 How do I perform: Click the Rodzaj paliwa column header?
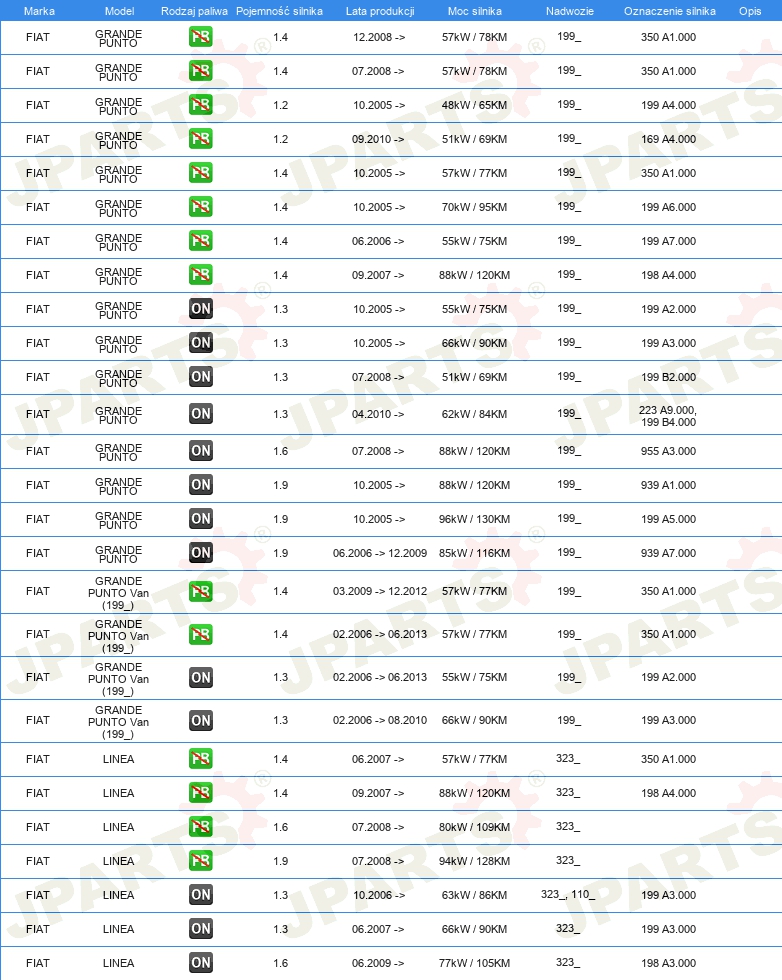point(194,11)
